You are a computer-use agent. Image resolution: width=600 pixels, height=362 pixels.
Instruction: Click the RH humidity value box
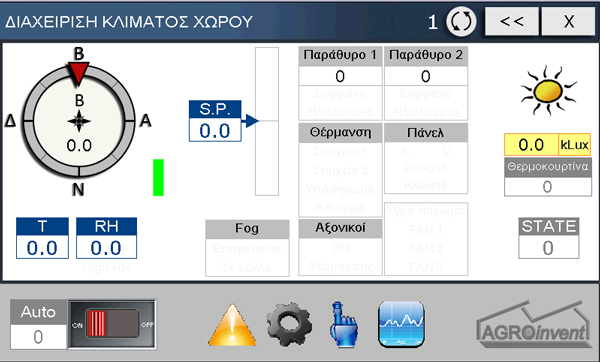tap(106, 247)
